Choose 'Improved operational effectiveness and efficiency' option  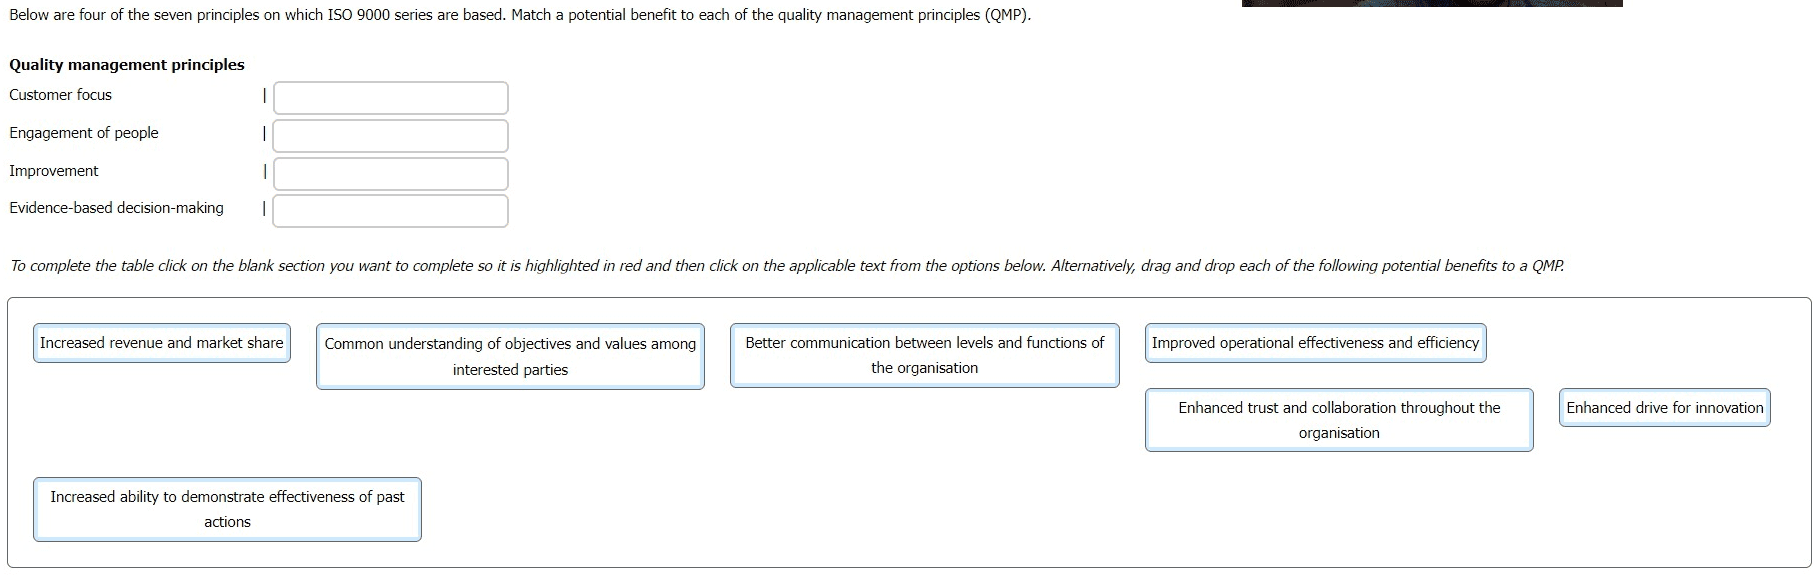point(1315,343)
